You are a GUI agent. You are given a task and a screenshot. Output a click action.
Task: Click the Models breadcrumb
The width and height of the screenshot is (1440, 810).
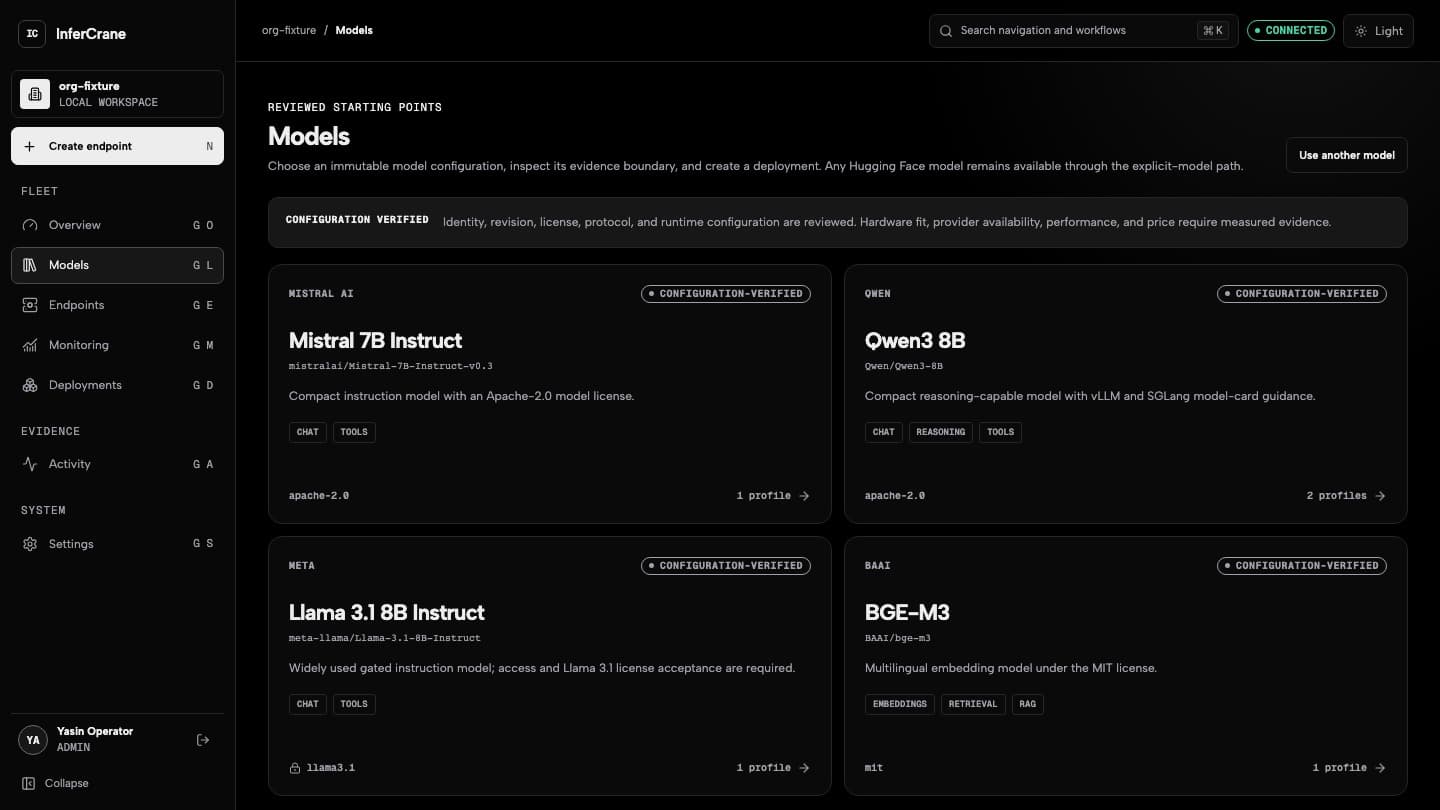(354, 30)
